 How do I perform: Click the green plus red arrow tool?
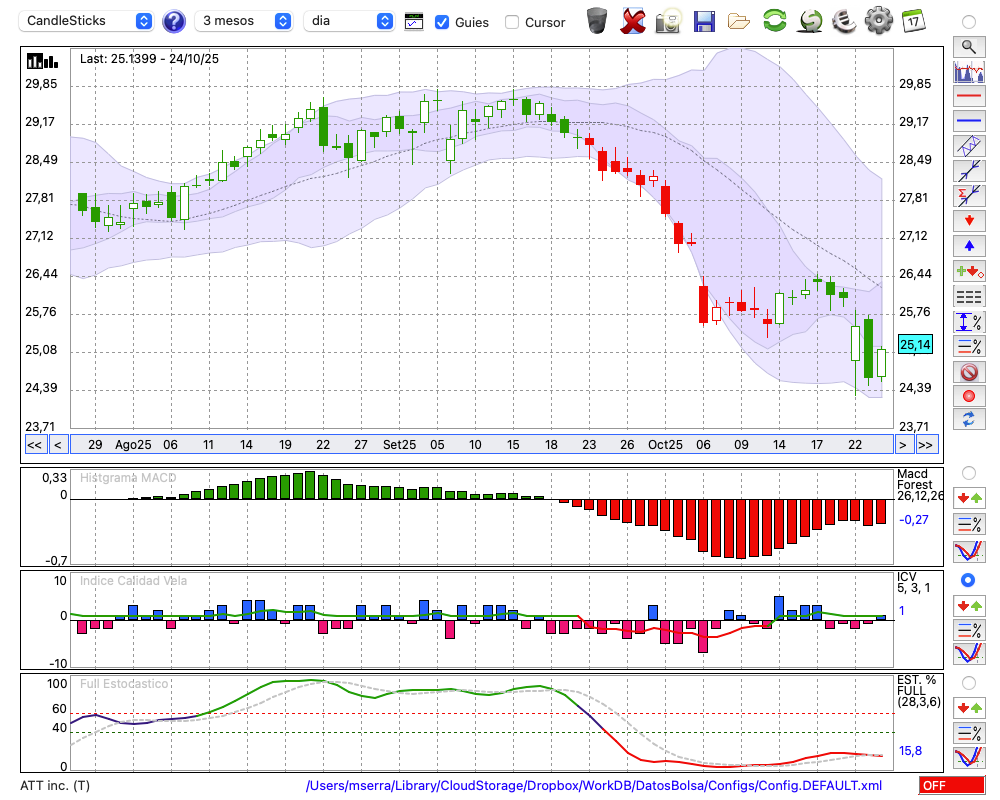(x=969, y=272)
